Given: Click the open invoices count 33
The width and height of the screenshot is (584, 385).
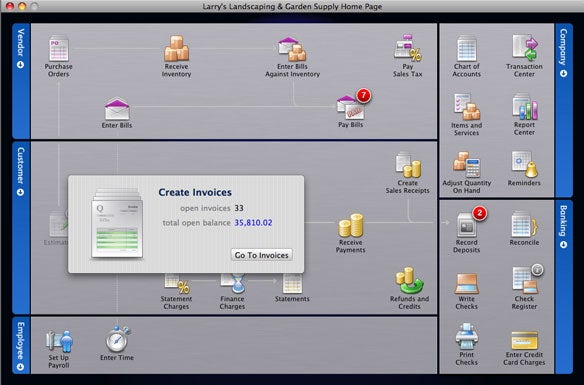Looking at the screenshot, I should coord(239,208).
